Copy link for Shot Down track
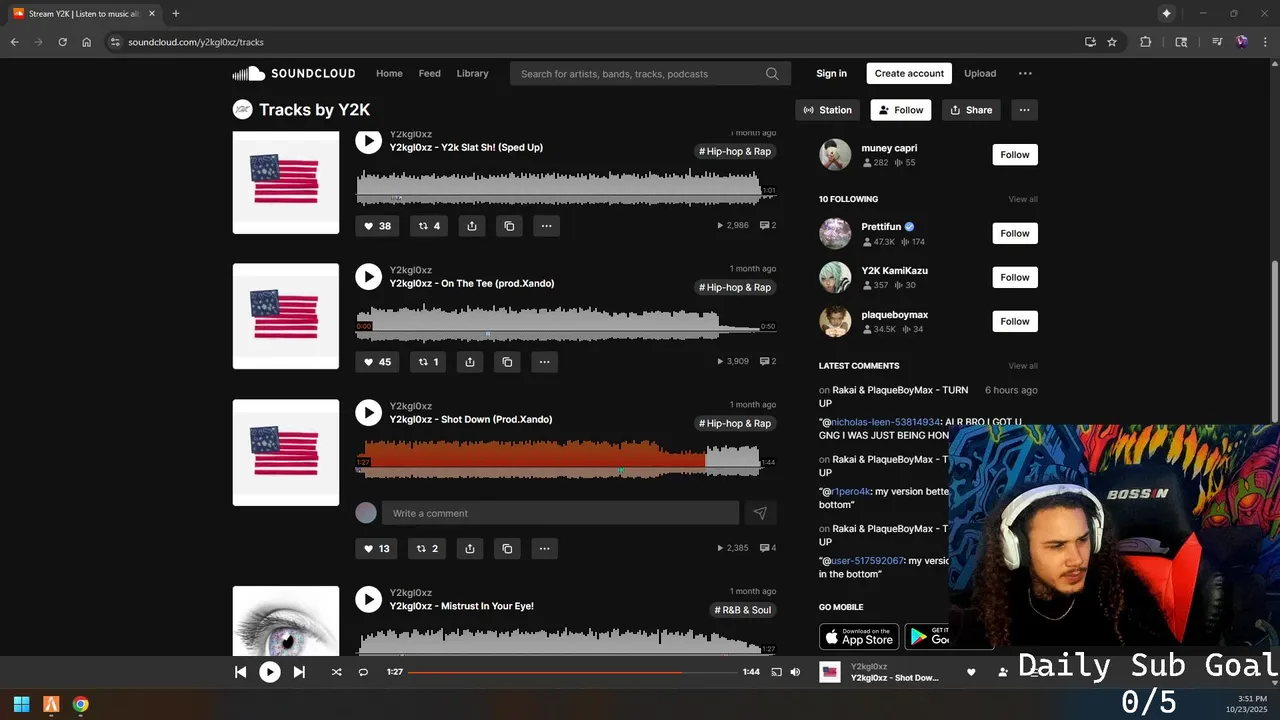 pyautogui.click(x=507, y=548)
